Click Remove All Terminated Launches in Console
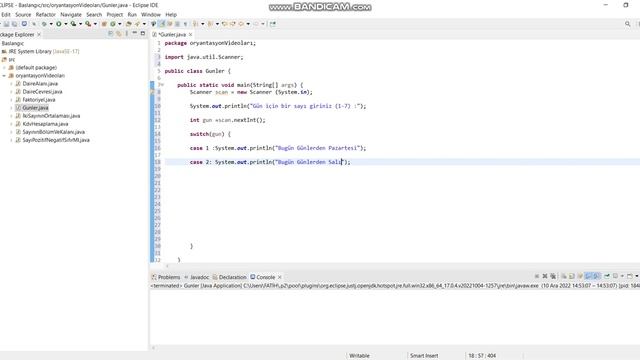Viewport: 640px width, 360px height. pyautogui.click(x=553, y=276)
